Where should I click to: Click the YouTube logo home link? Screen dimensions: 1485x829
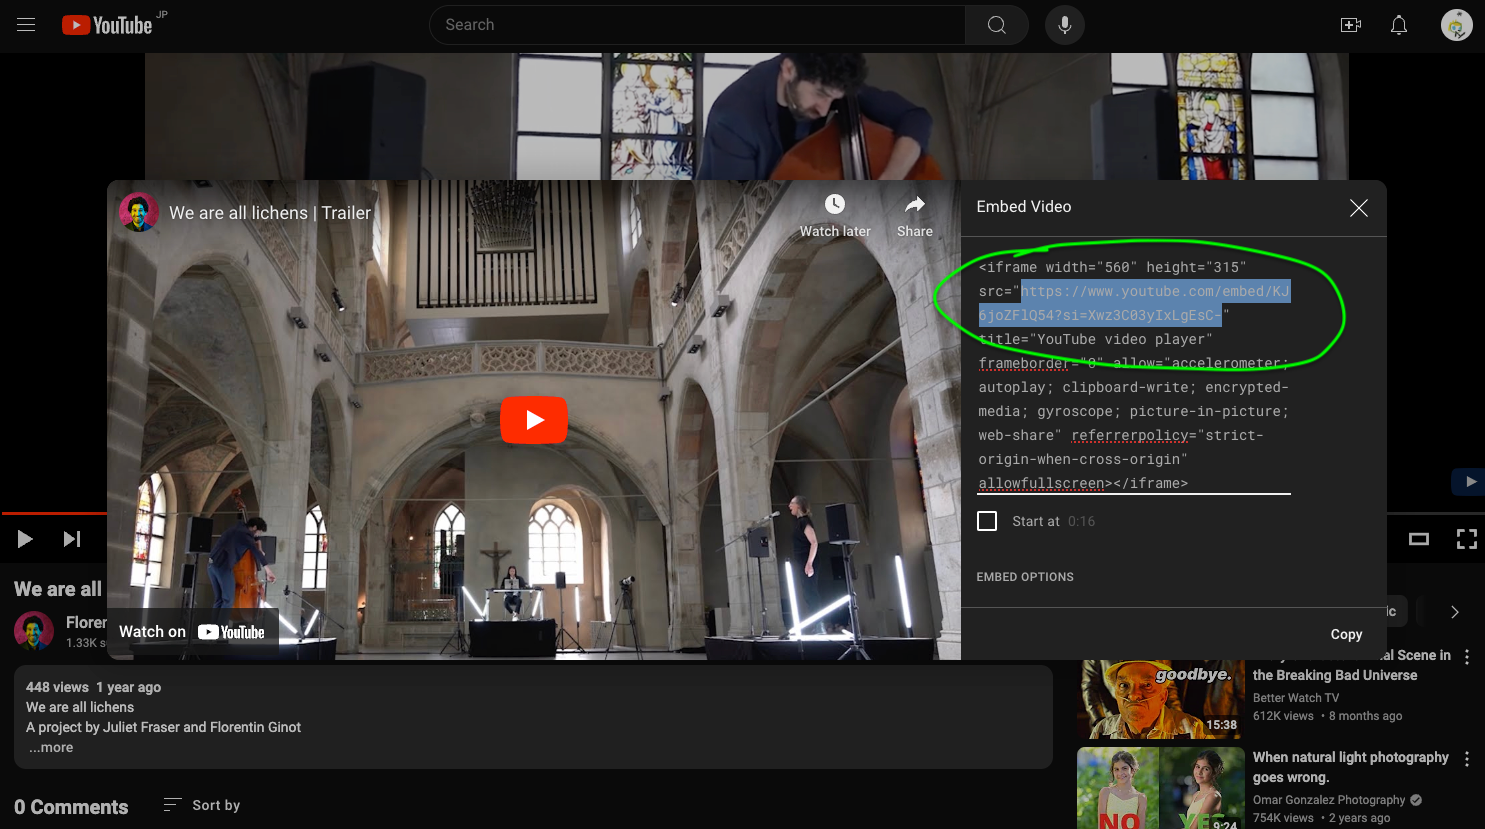point(107,25)
